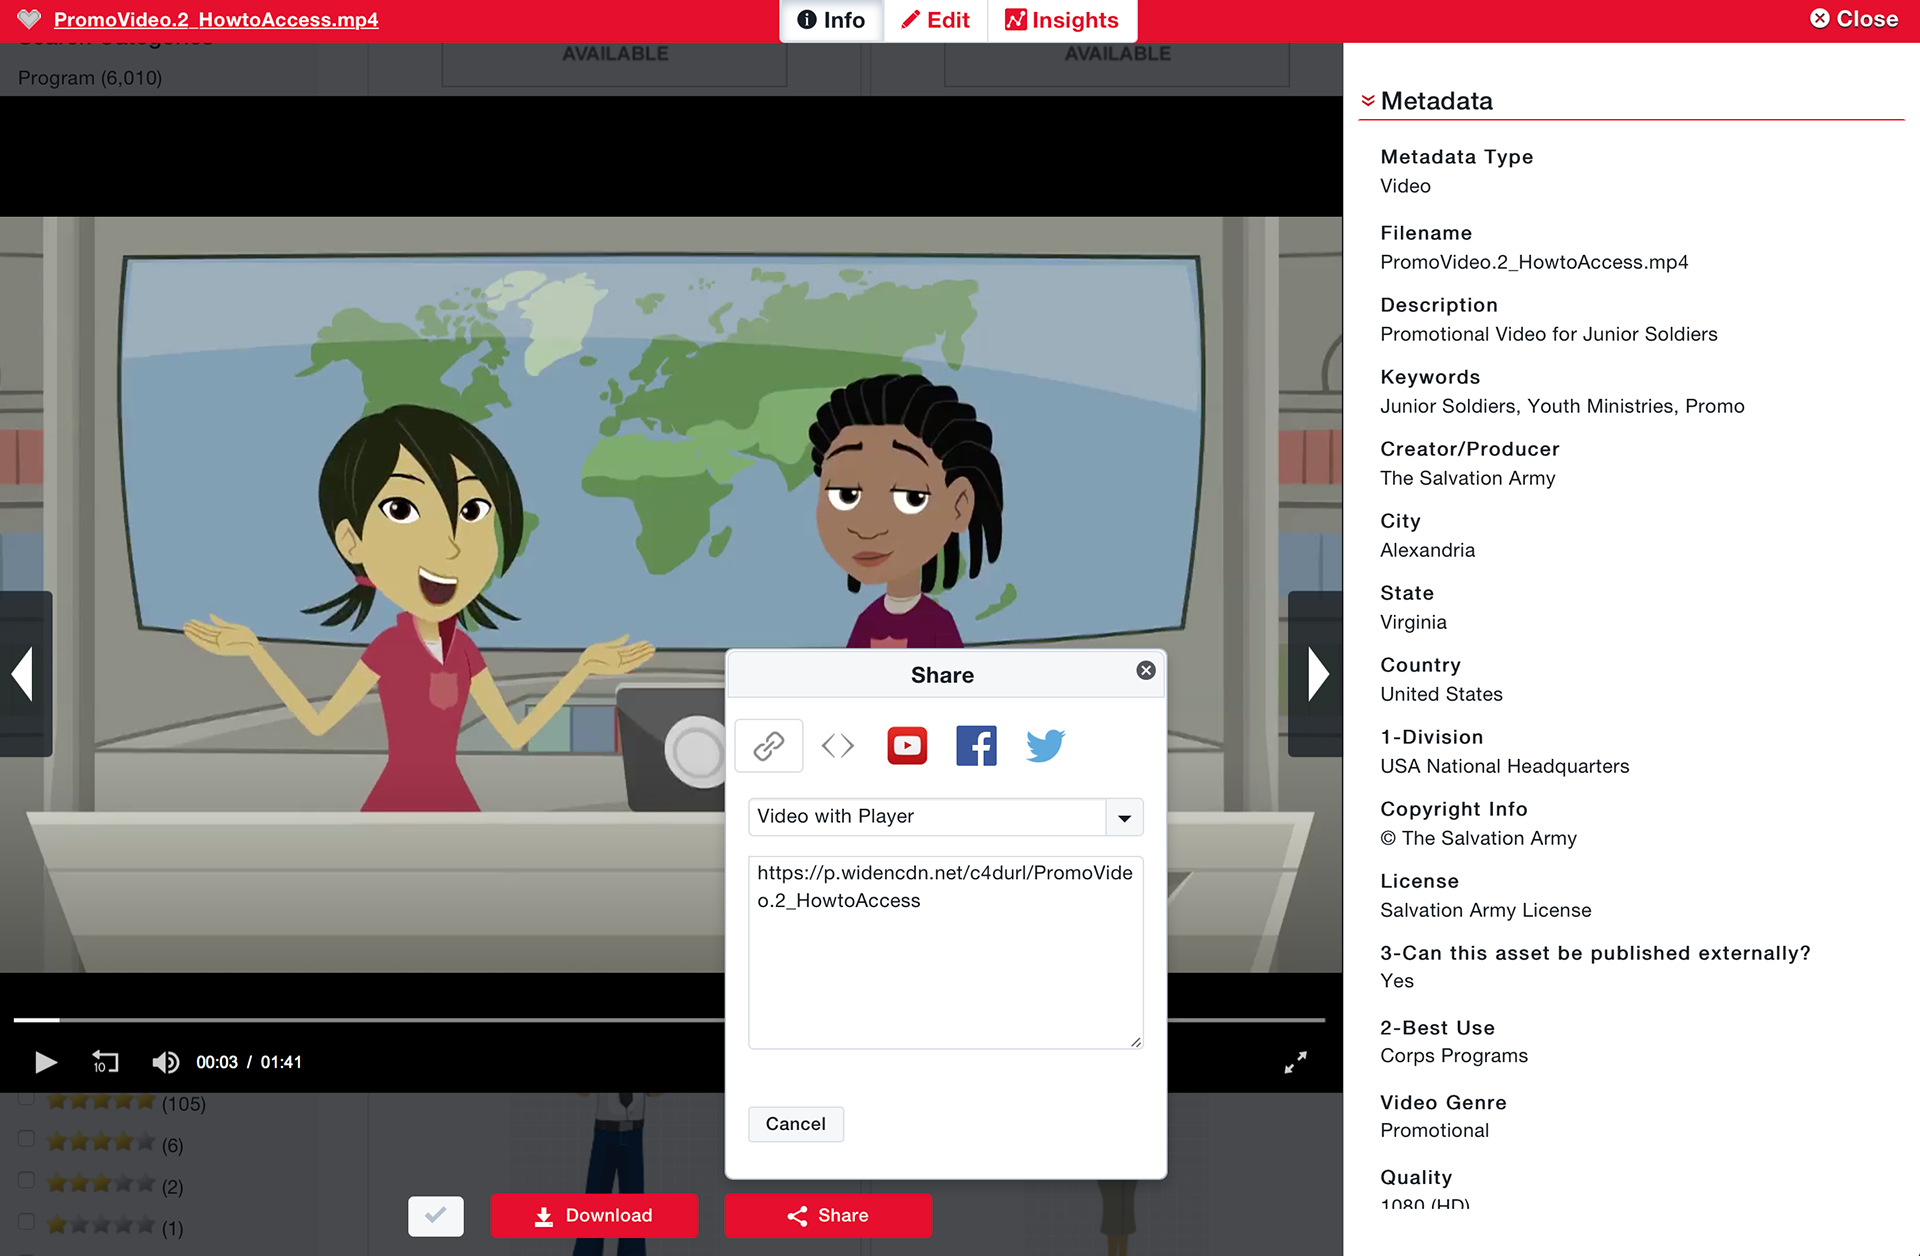Click the share URL text area
Image resolution: width=1920 pixels, height=1256 pixels.
click(x=945, y=952)
